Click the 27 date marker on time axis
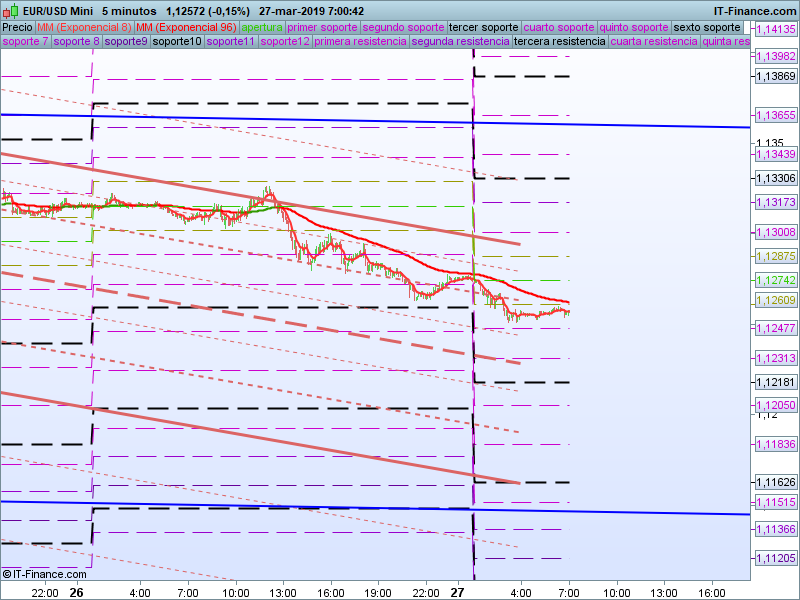 [x=457, y=592]
